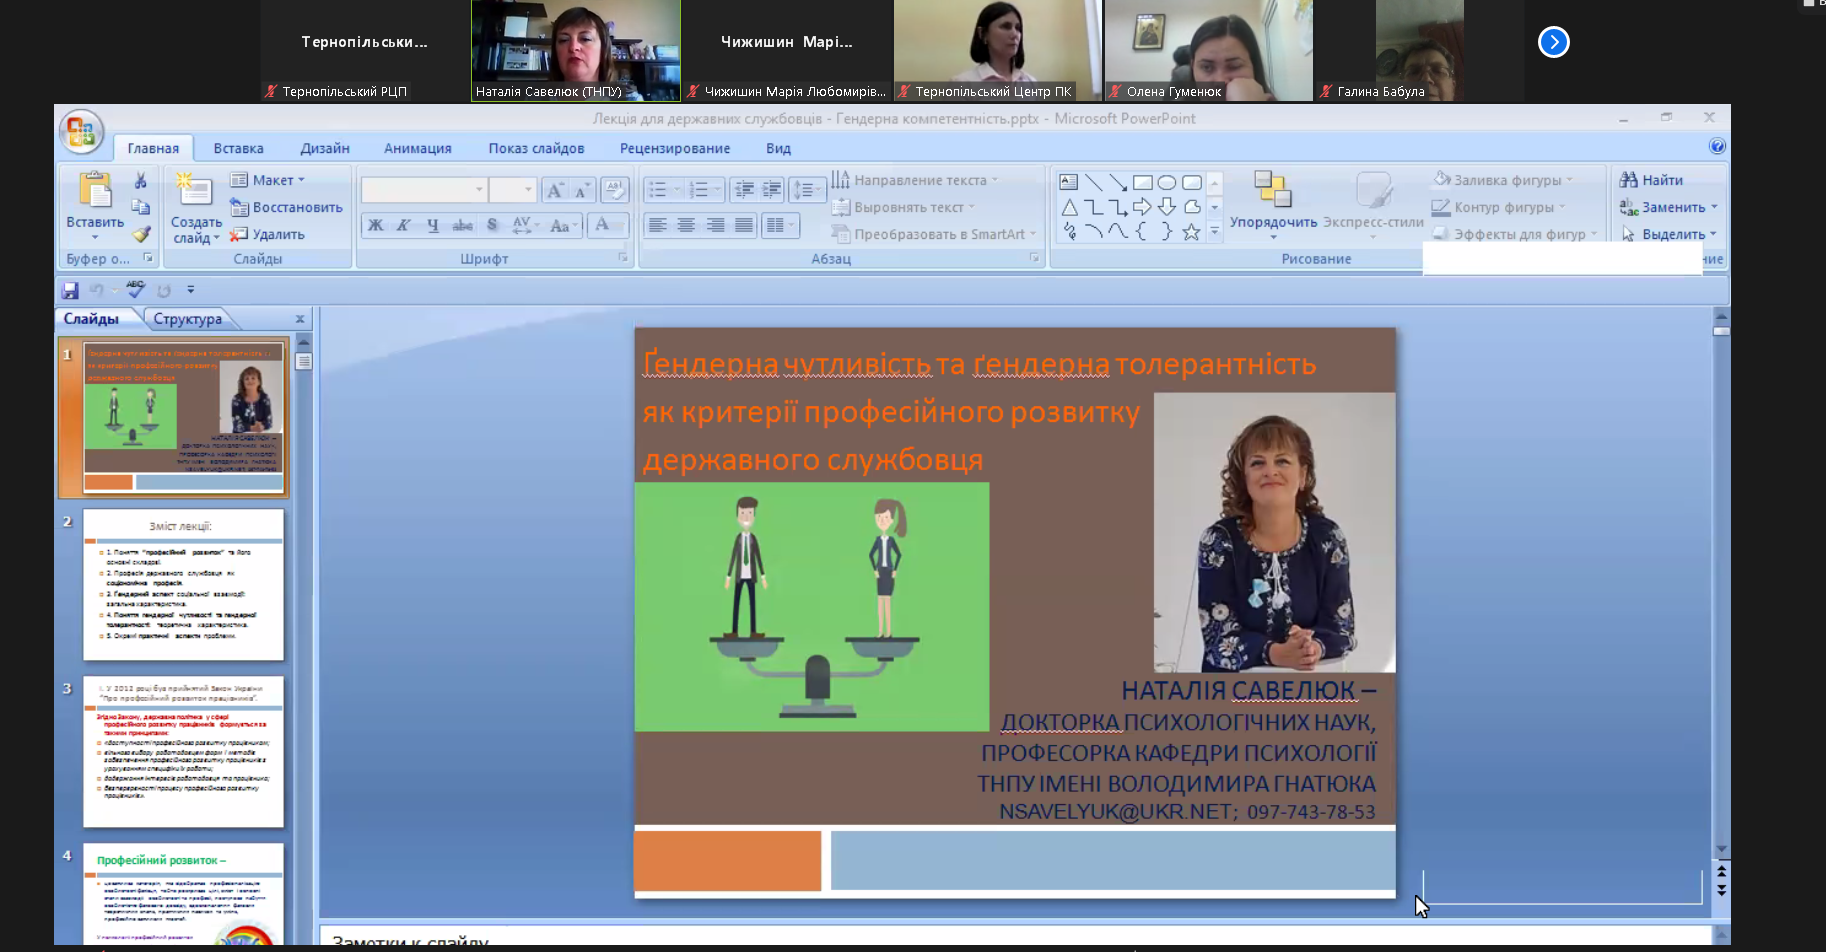Open the columns dropdown

click(x=780, y=225)
